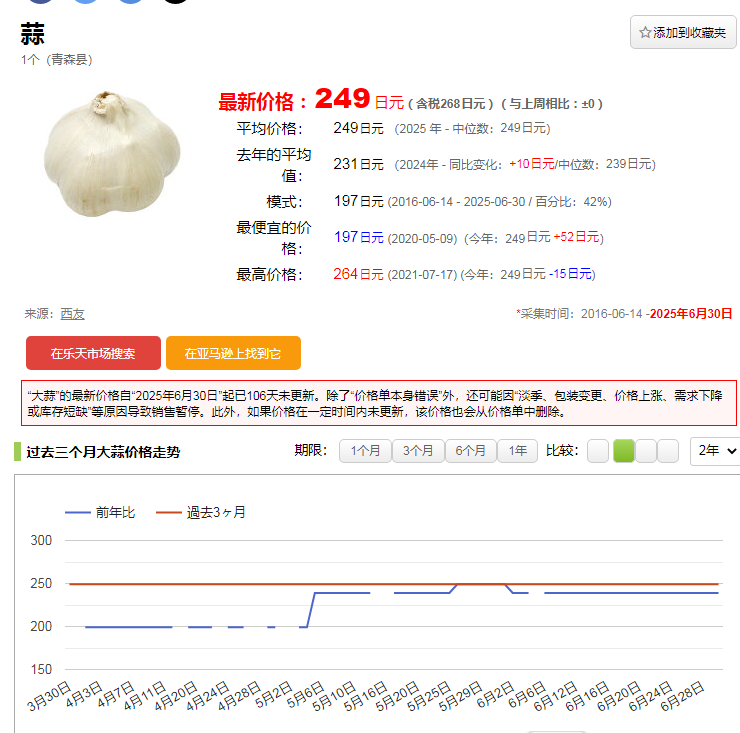Click the red-bordered not-updated warning notice
The image size is (740, 733).
[x=378, y=403]
